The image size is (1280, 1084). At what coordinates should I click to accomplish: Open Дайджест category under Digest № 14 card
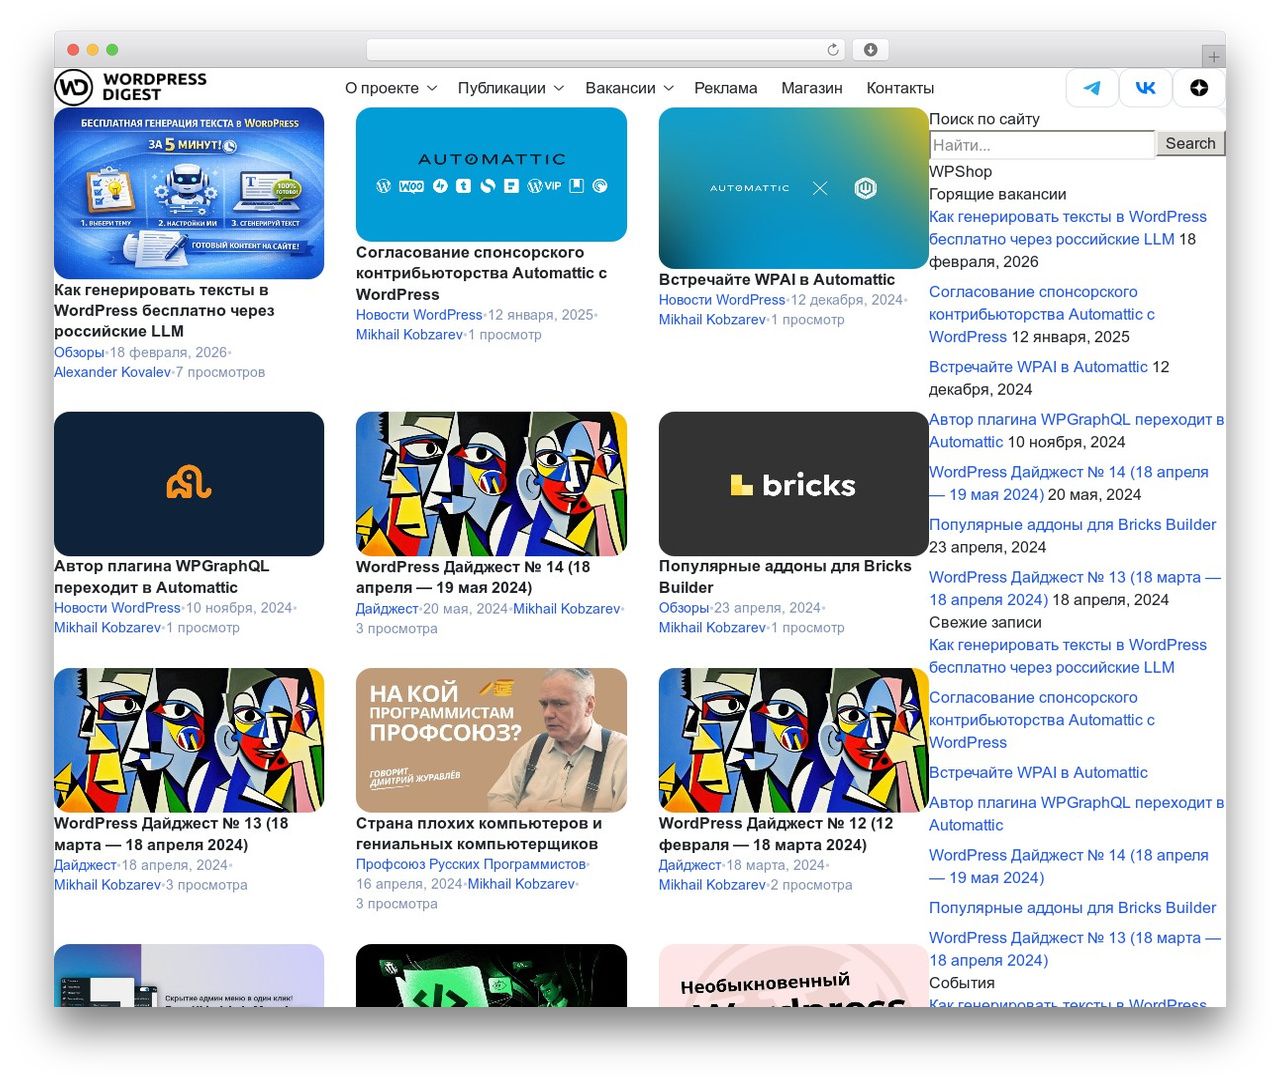[x=387, y=608]
